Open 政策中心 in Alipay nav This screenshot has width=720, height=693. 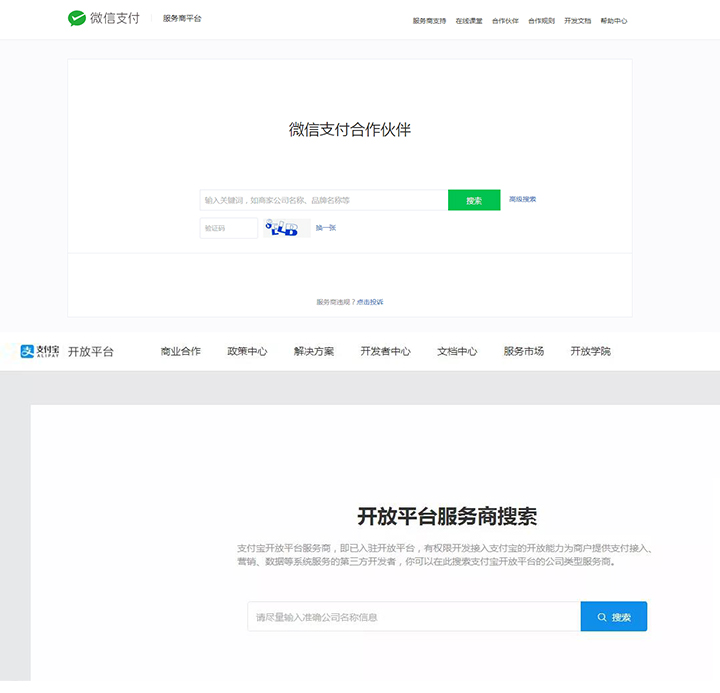pyautogui.click(x=248, y=351)
